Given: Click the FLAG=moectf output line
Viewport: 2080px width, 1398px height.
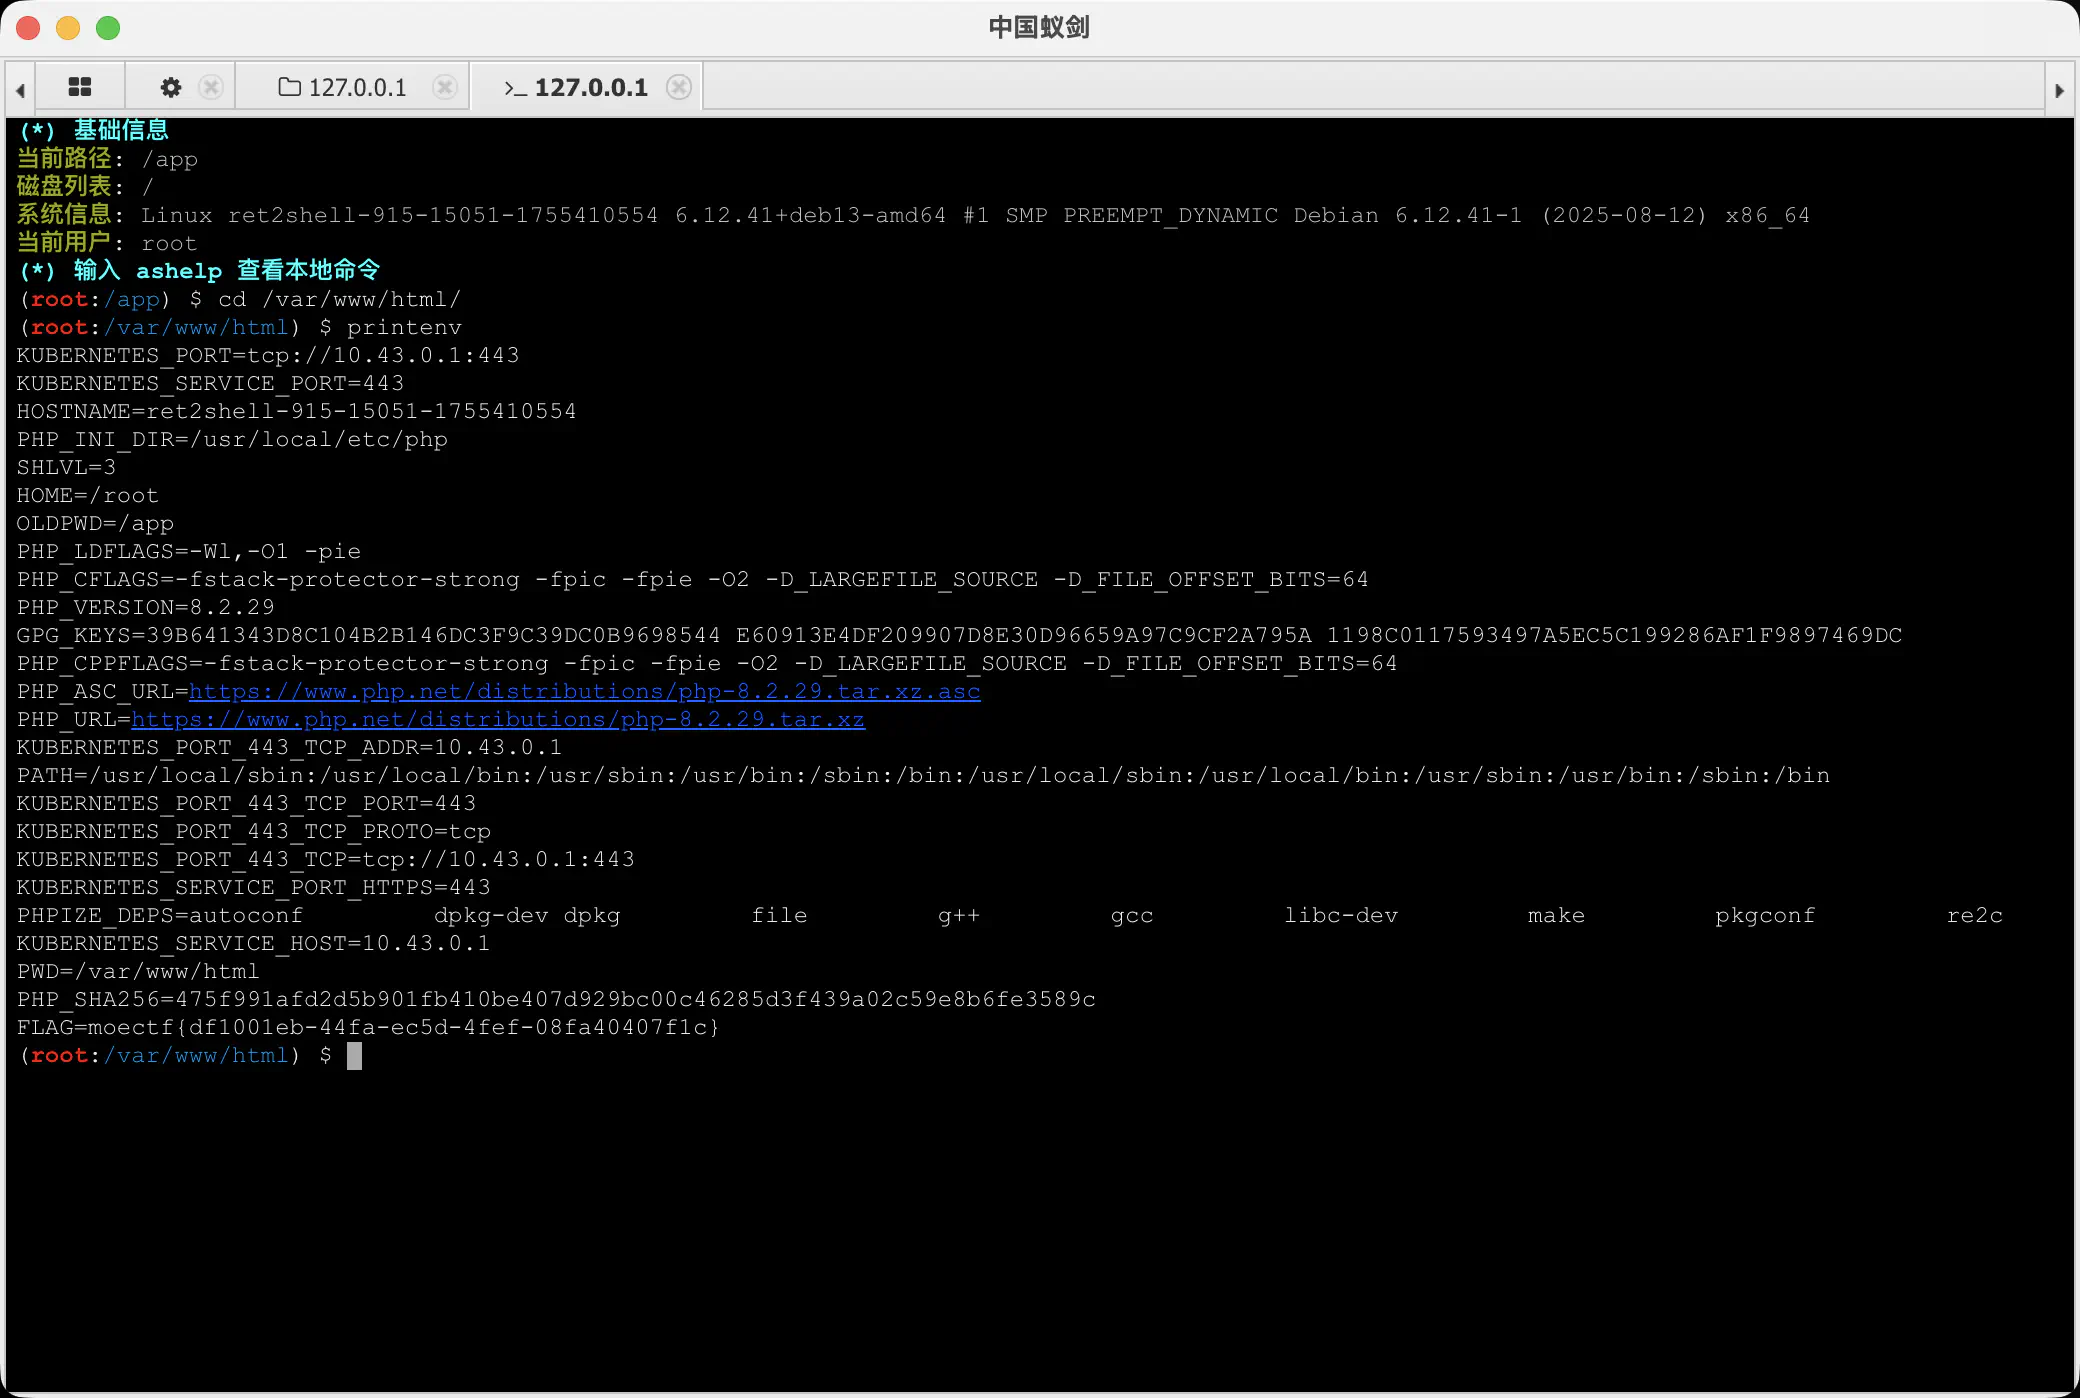Looking at the screenshot, I should (x=367, y=1027).
